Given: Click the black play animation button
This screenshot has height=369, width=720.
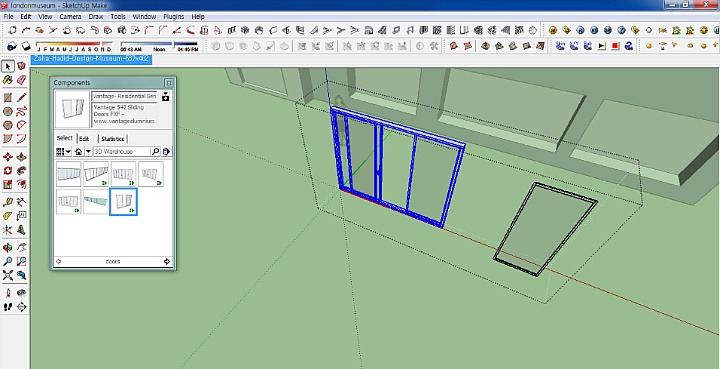Looking at the screenshot, I should (x=602, y=46).
